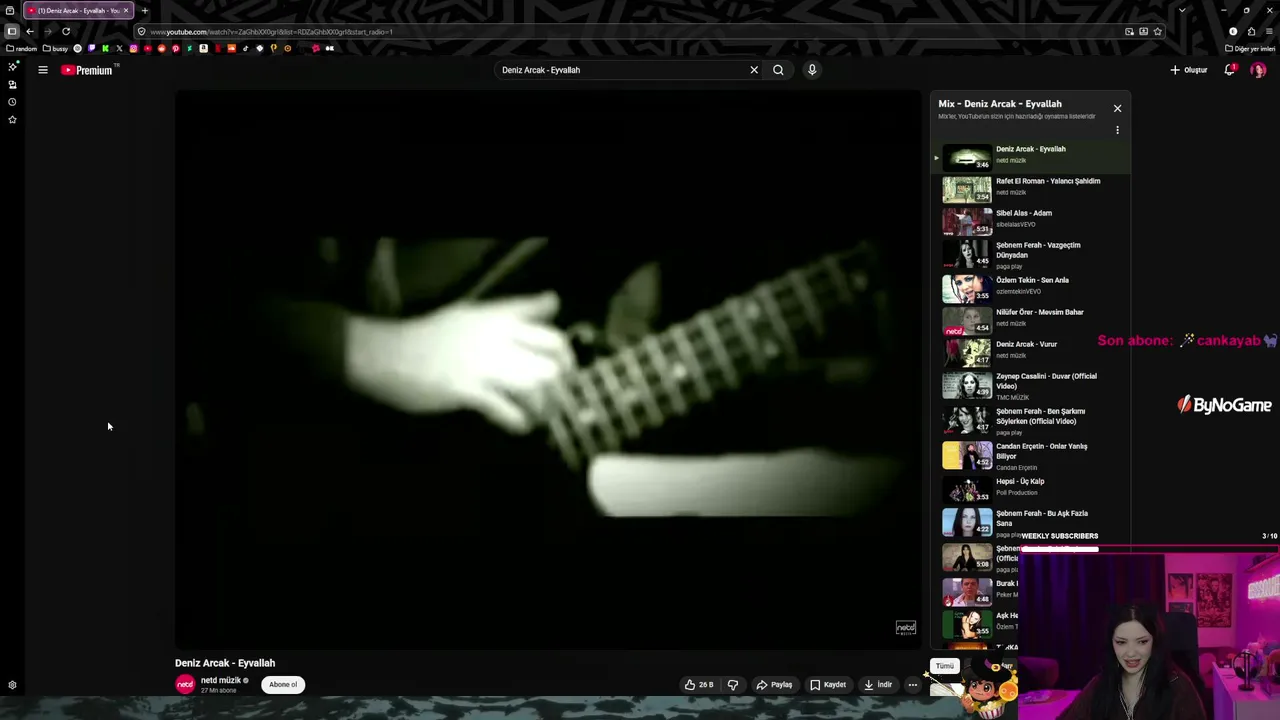
Task: Go to YouTube Premium home logo
Action: click(x=89, y=70)
